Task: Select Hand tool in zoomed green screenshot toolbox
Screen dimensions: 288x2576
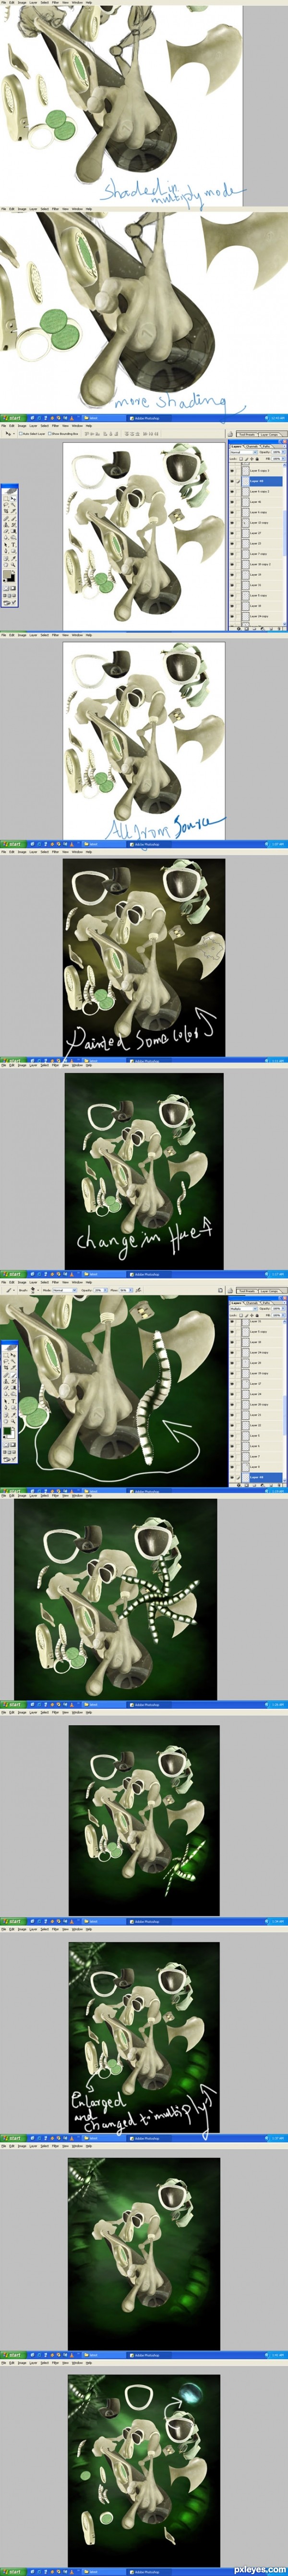Action: pos(6,1421)
